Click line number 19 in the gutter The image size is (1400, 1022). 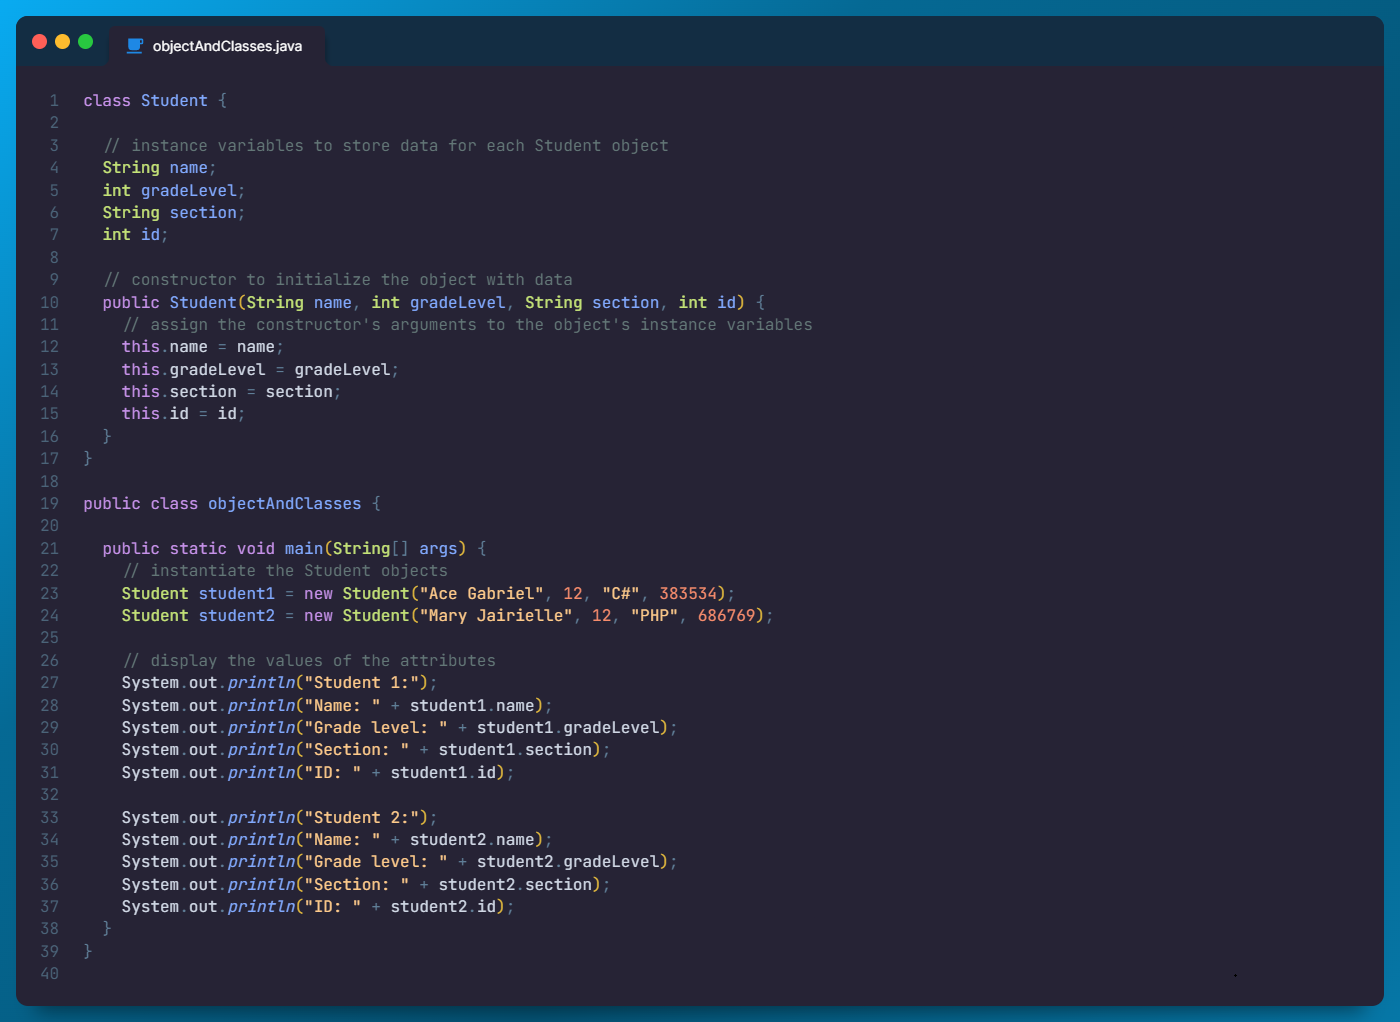pos(50,504)
